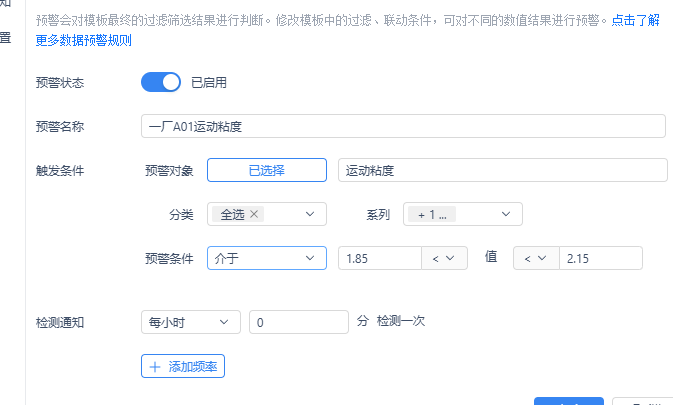This screenshot has height=405, width=673.
Task: Remove the 全选 tag with its X icon
Action: coord(254,214)
